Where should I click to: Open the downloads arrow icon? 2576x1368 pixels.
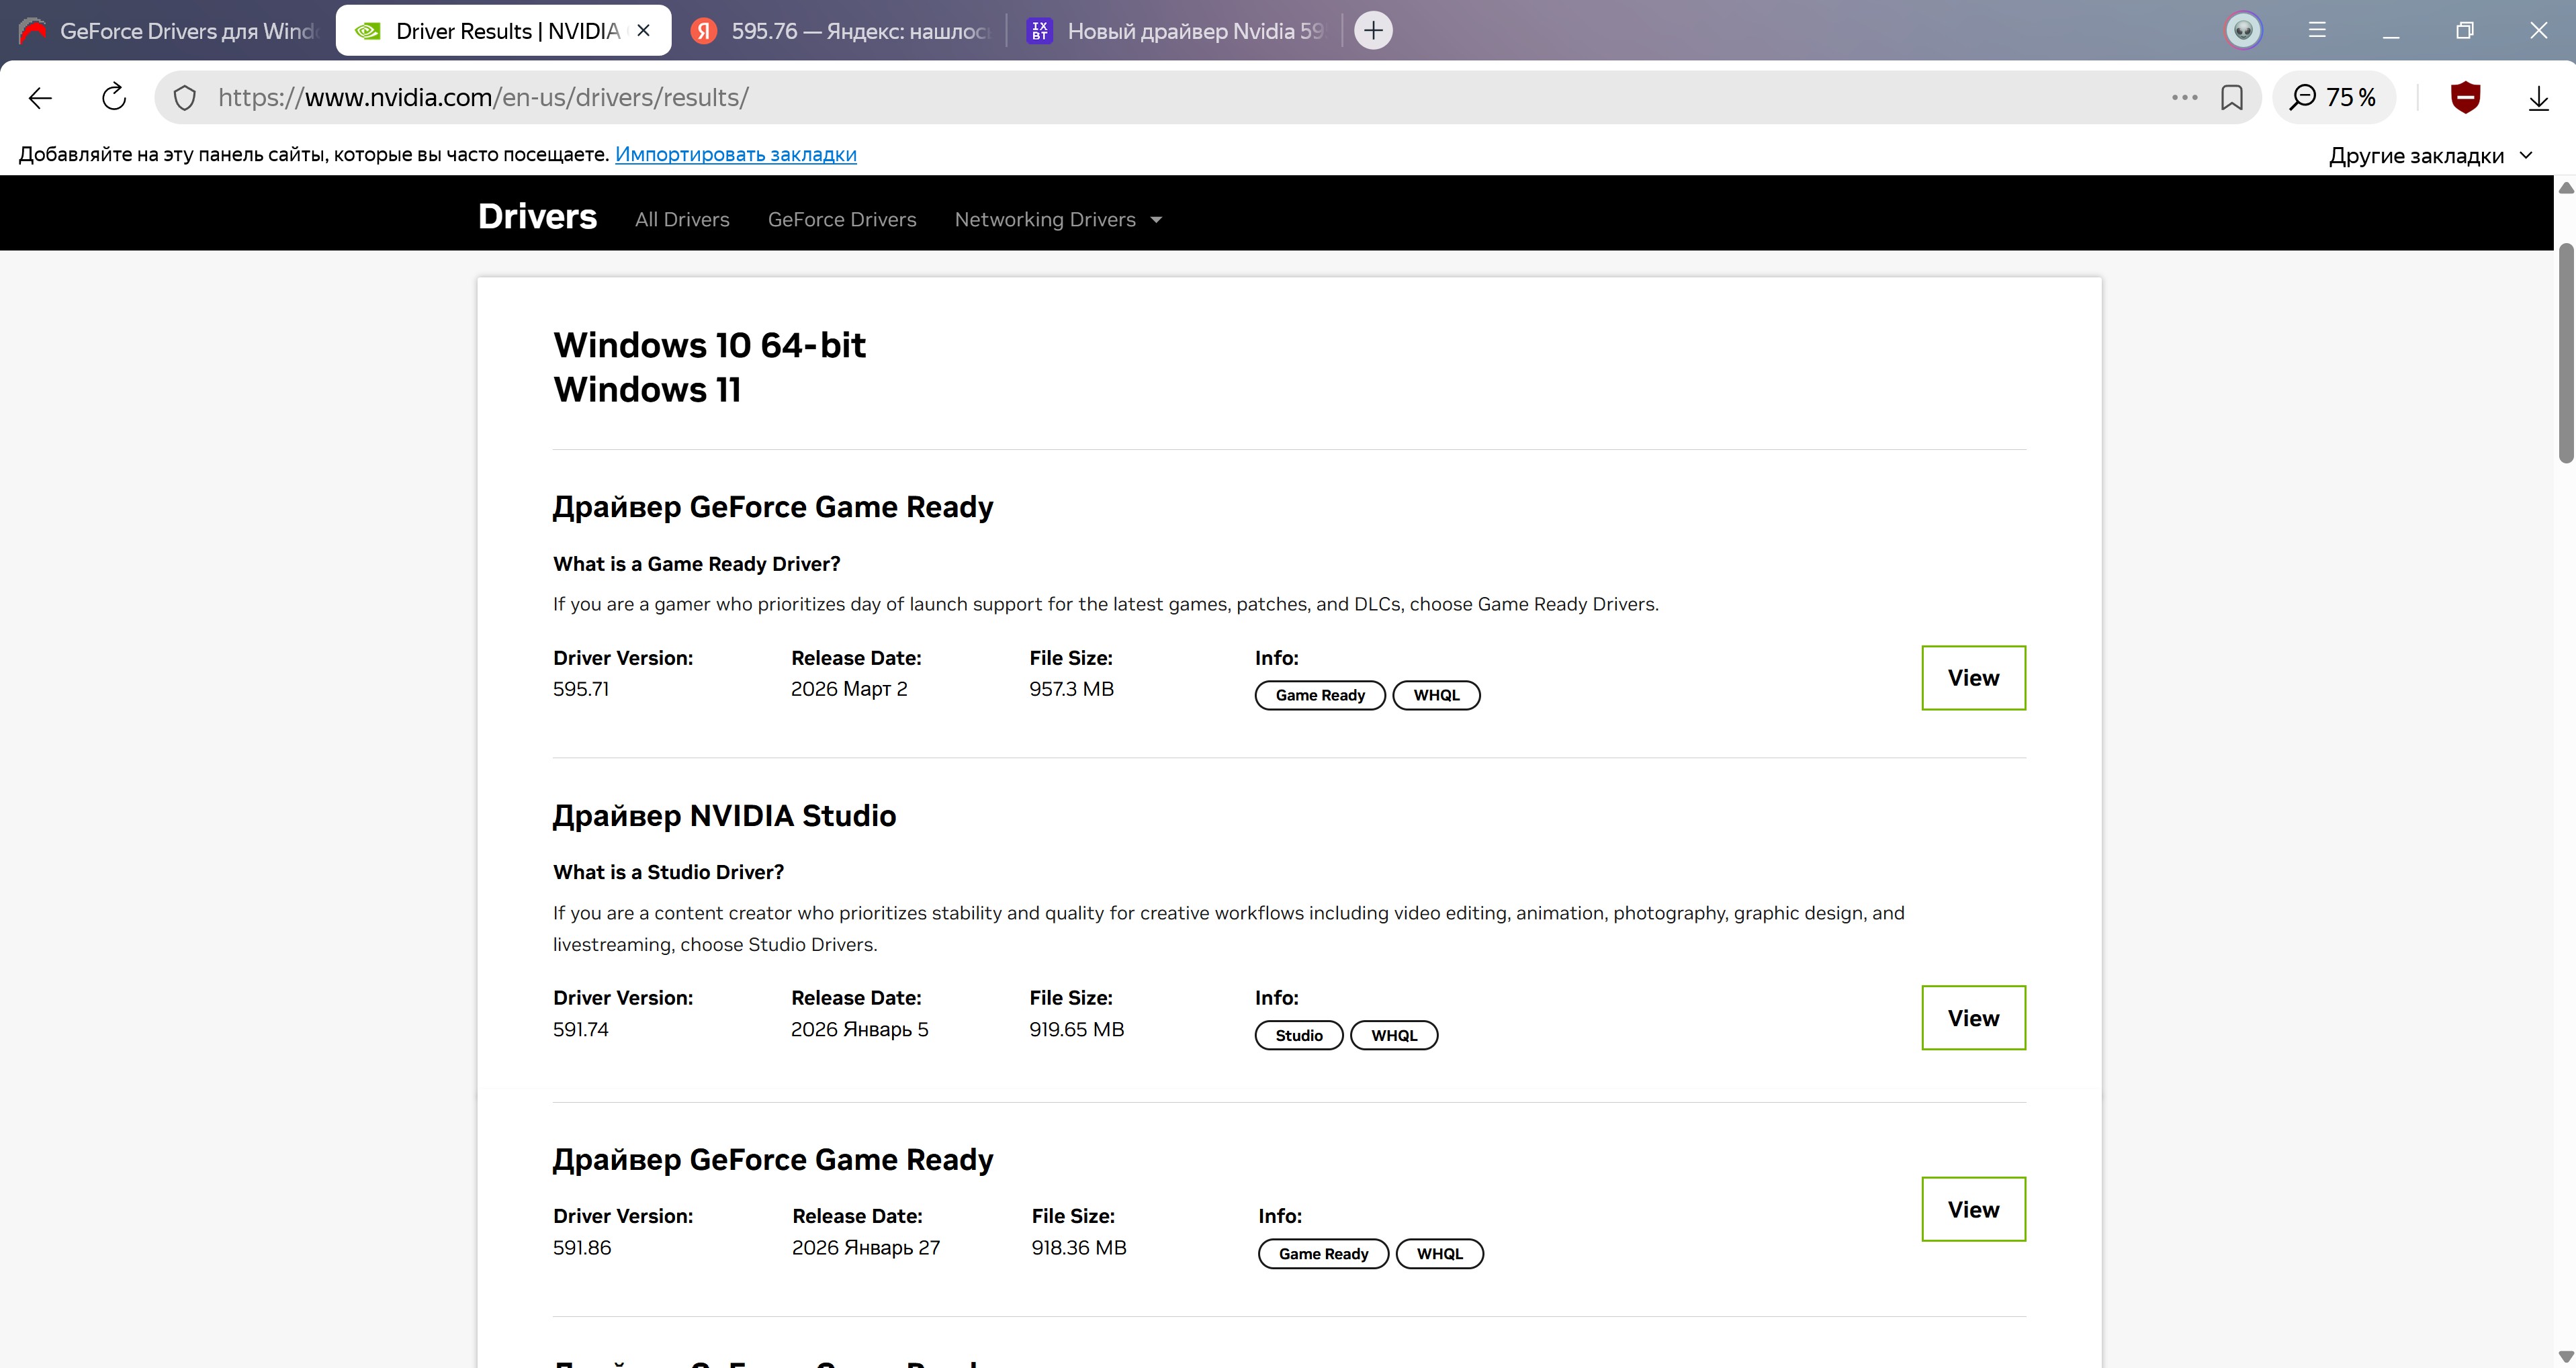(2538, 97)
